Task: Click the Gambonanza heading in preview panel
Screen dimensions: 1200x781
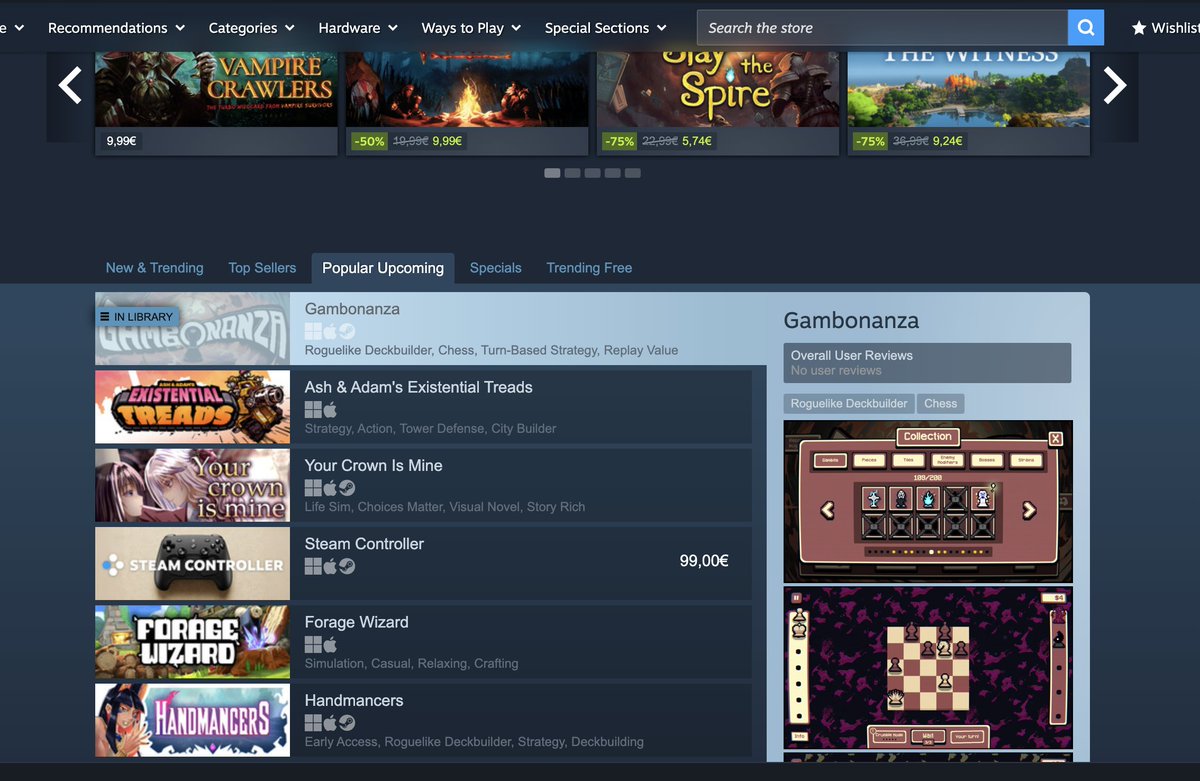Action: point(851,321)
